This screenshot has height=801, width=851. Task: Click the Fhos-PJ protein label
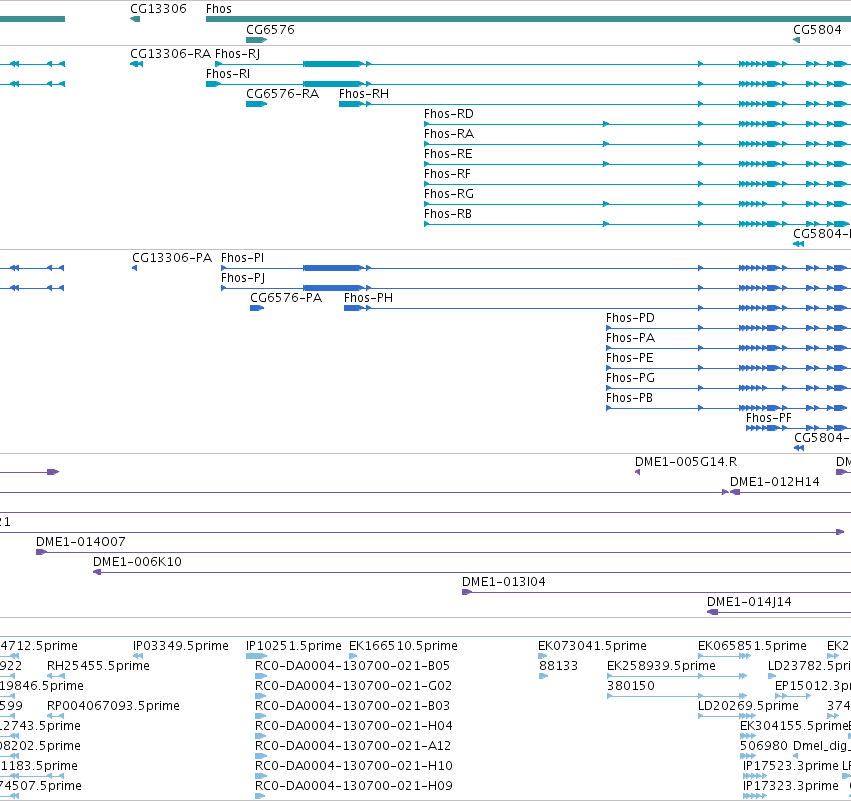coord(243,278)
